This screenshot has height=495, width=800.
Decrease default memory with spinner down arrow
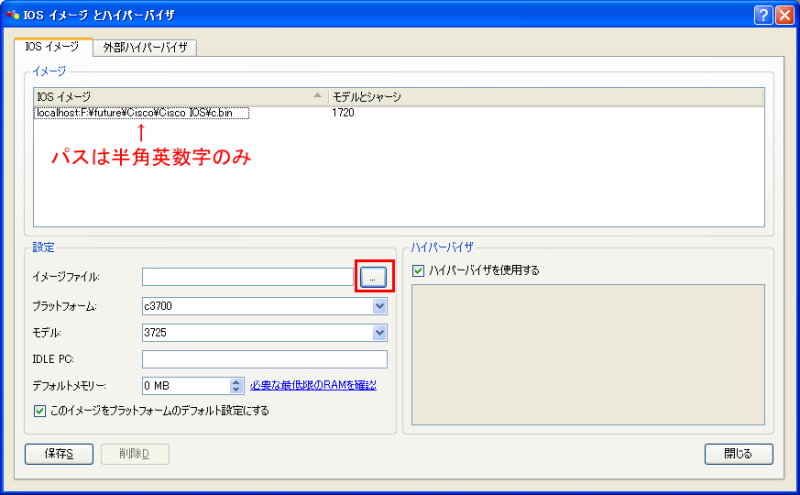tap(236, 389)
